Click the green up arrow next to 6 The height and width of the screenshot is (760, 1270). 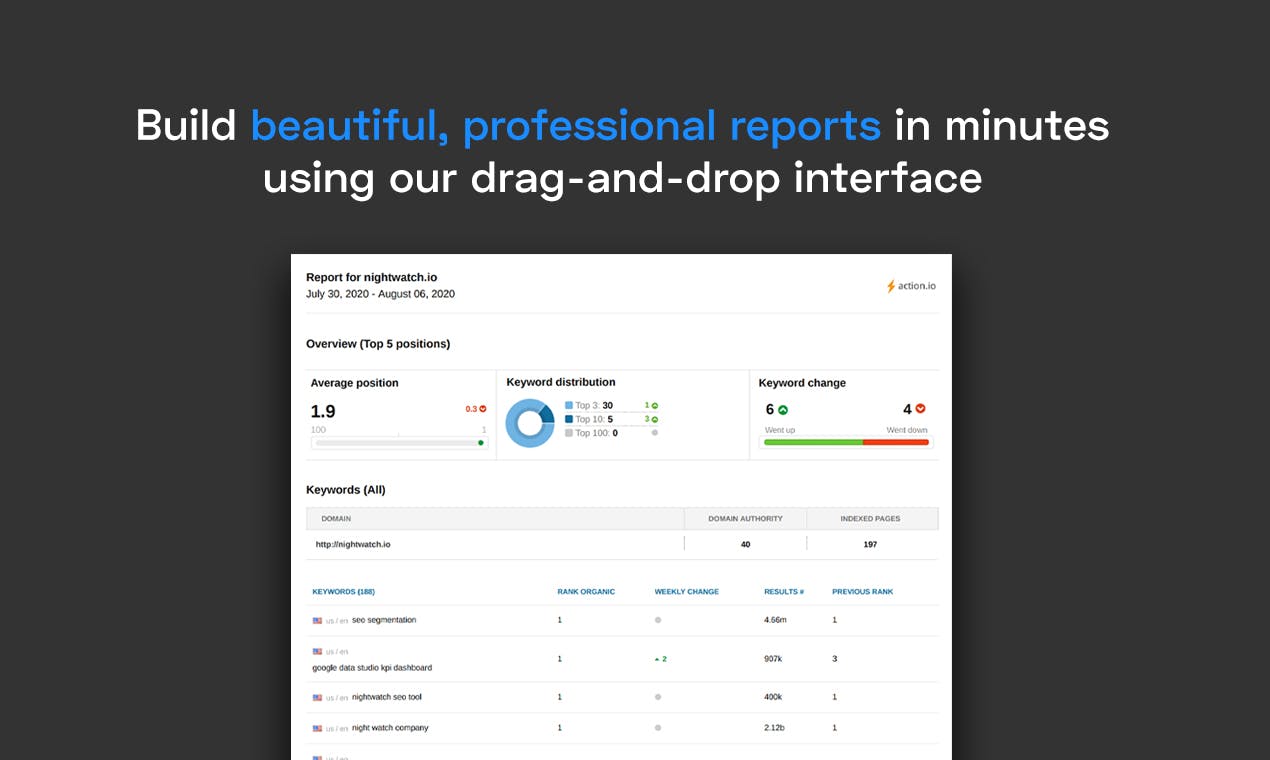click(x=783, y=409)
